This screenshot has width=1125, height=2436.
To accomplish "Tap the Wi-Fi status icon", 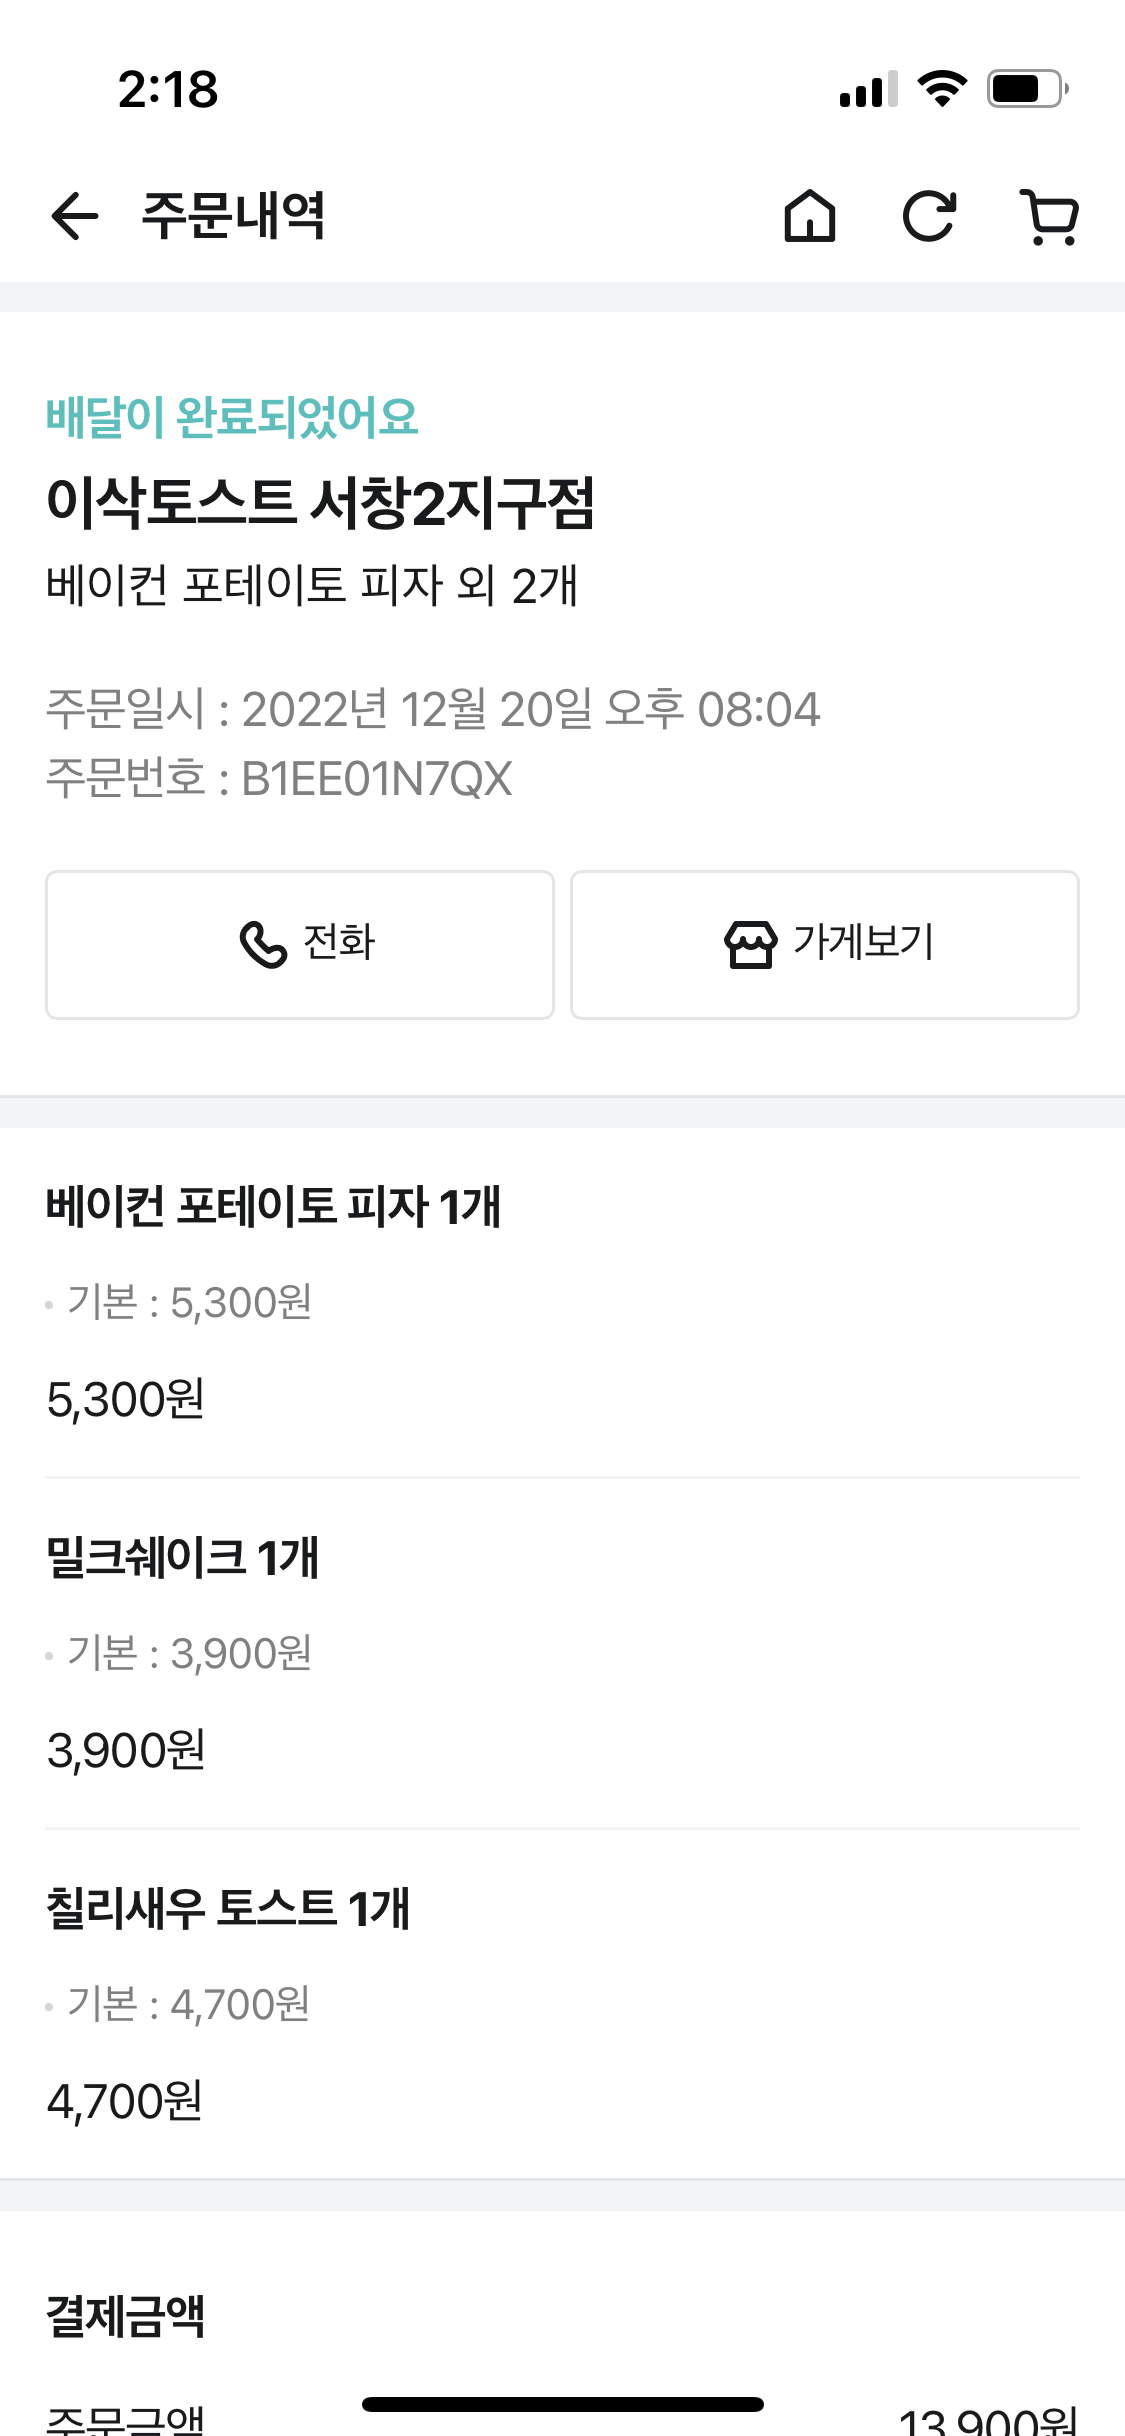I will tap(942, 89).
